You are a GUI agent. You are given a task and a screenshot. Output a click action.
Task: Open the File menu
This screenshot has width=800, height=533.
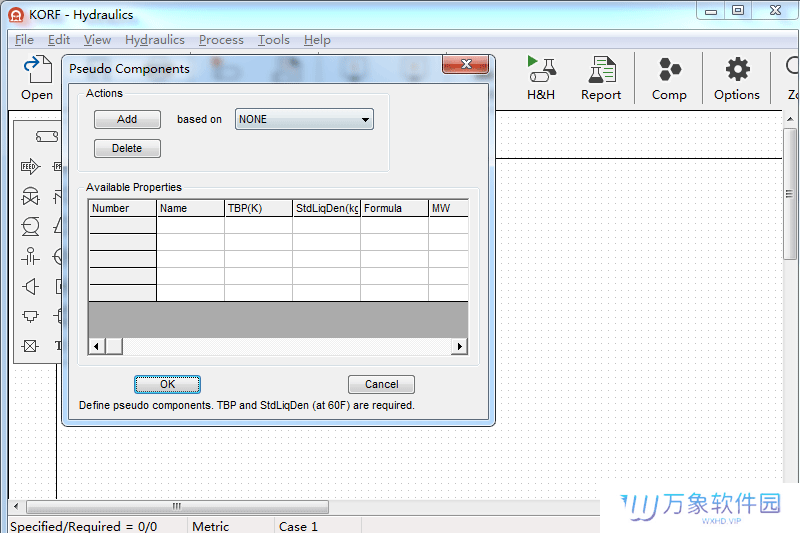(x=24, y=40)
